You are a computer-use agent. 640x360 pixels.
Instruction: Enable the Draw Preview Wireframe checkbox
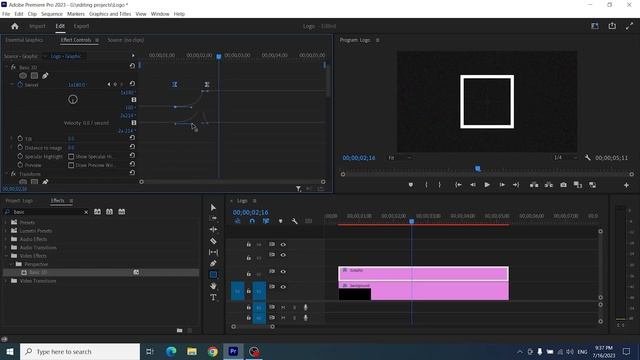[x=71, y=165]
